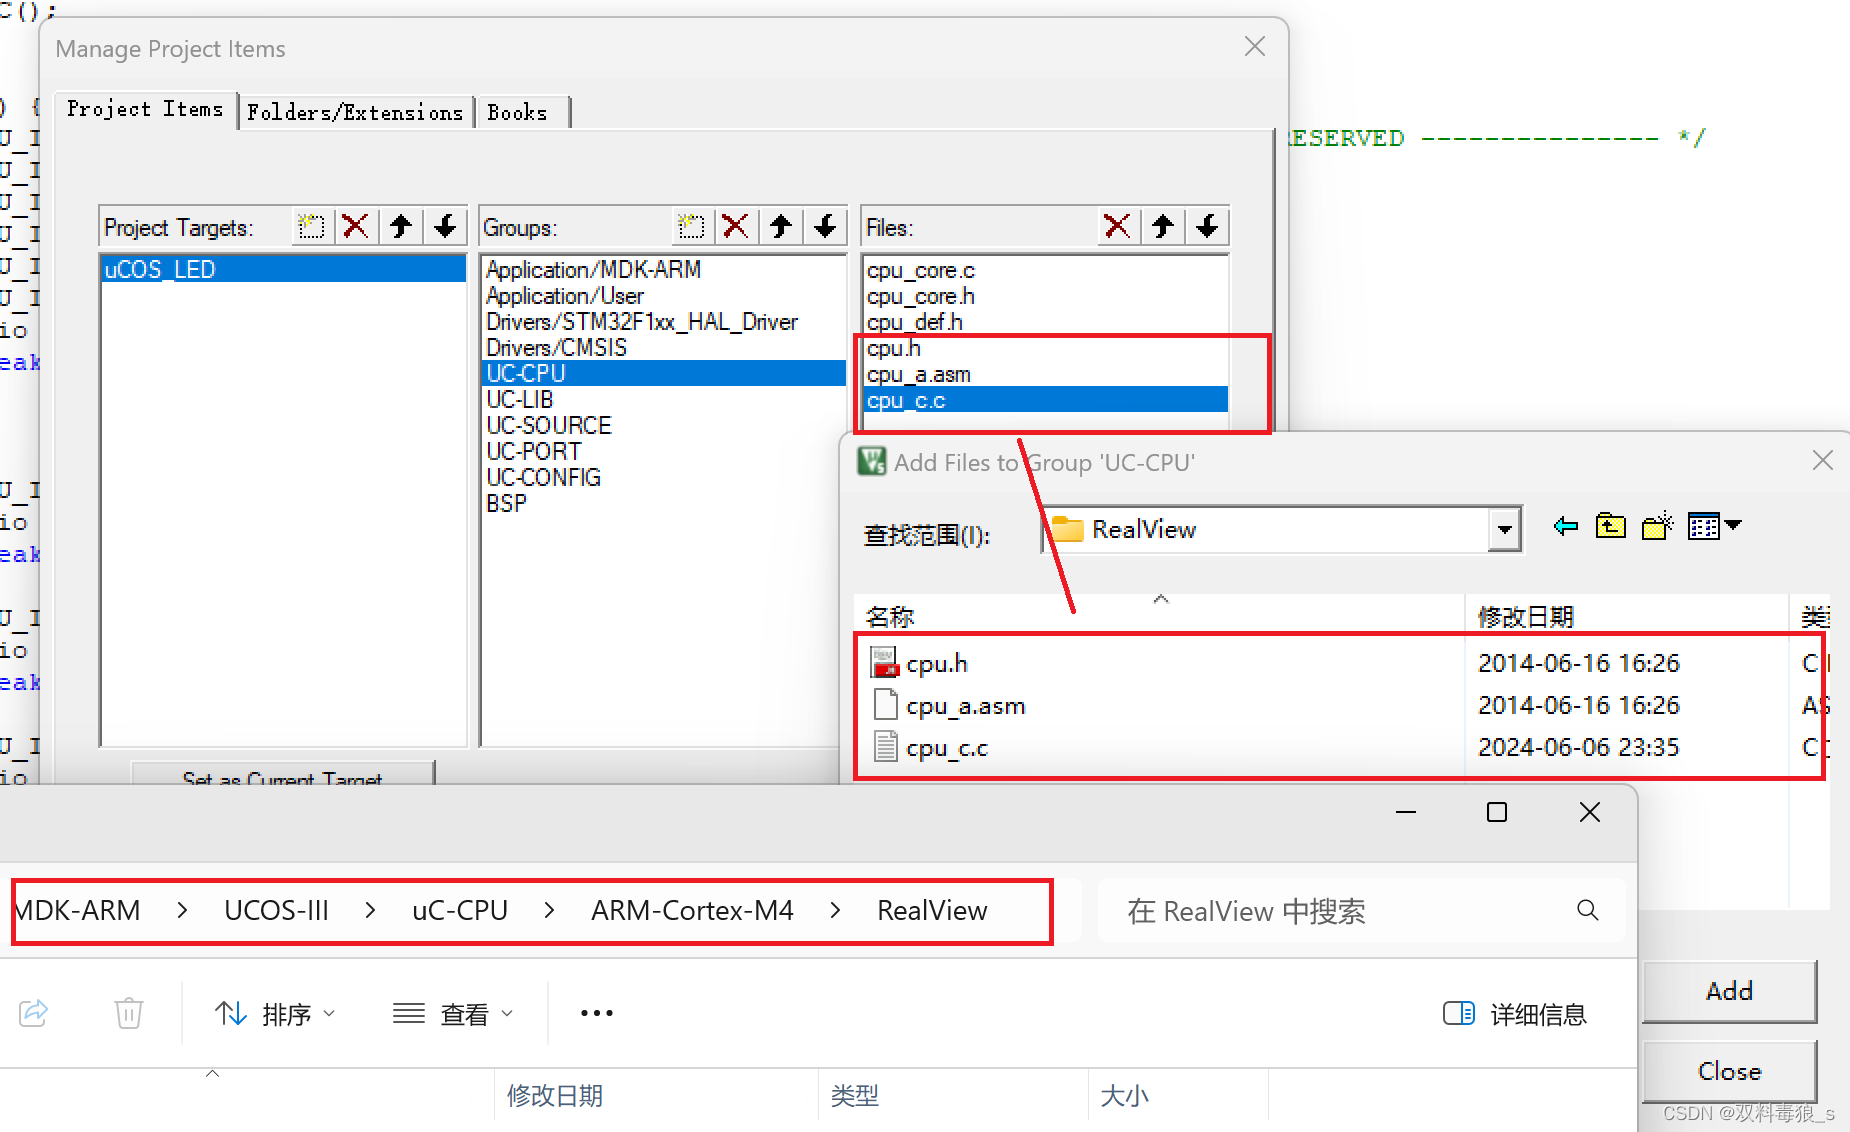Create a new Group entry

[x=690, y=227]
